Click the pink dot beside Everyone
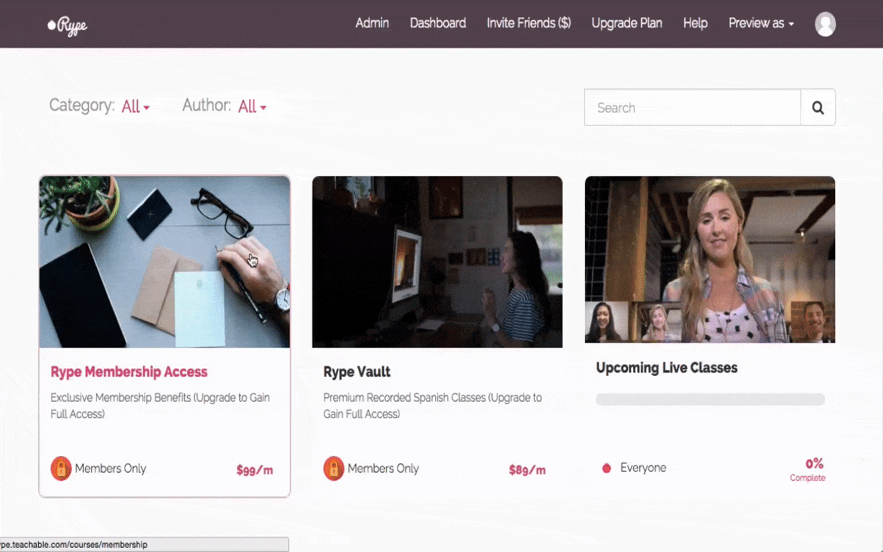Image resolution: width=883 pixels, height=552 pixels. [x=606, y=468]
